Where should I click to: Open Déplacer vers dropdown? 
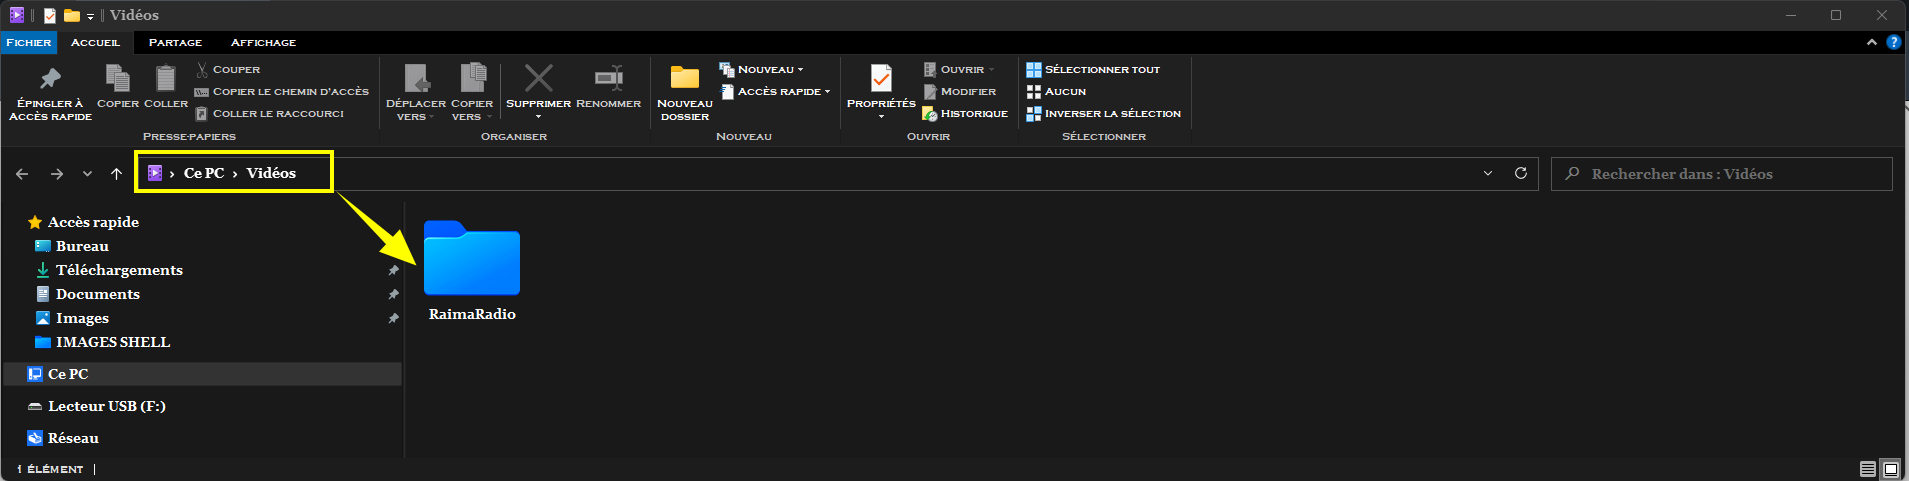coord(416,92)
